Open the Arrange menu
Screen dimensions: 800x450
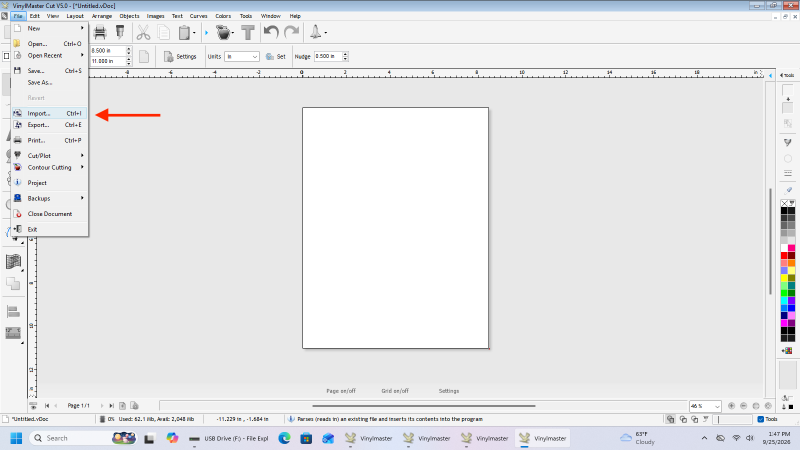point(102,16)
